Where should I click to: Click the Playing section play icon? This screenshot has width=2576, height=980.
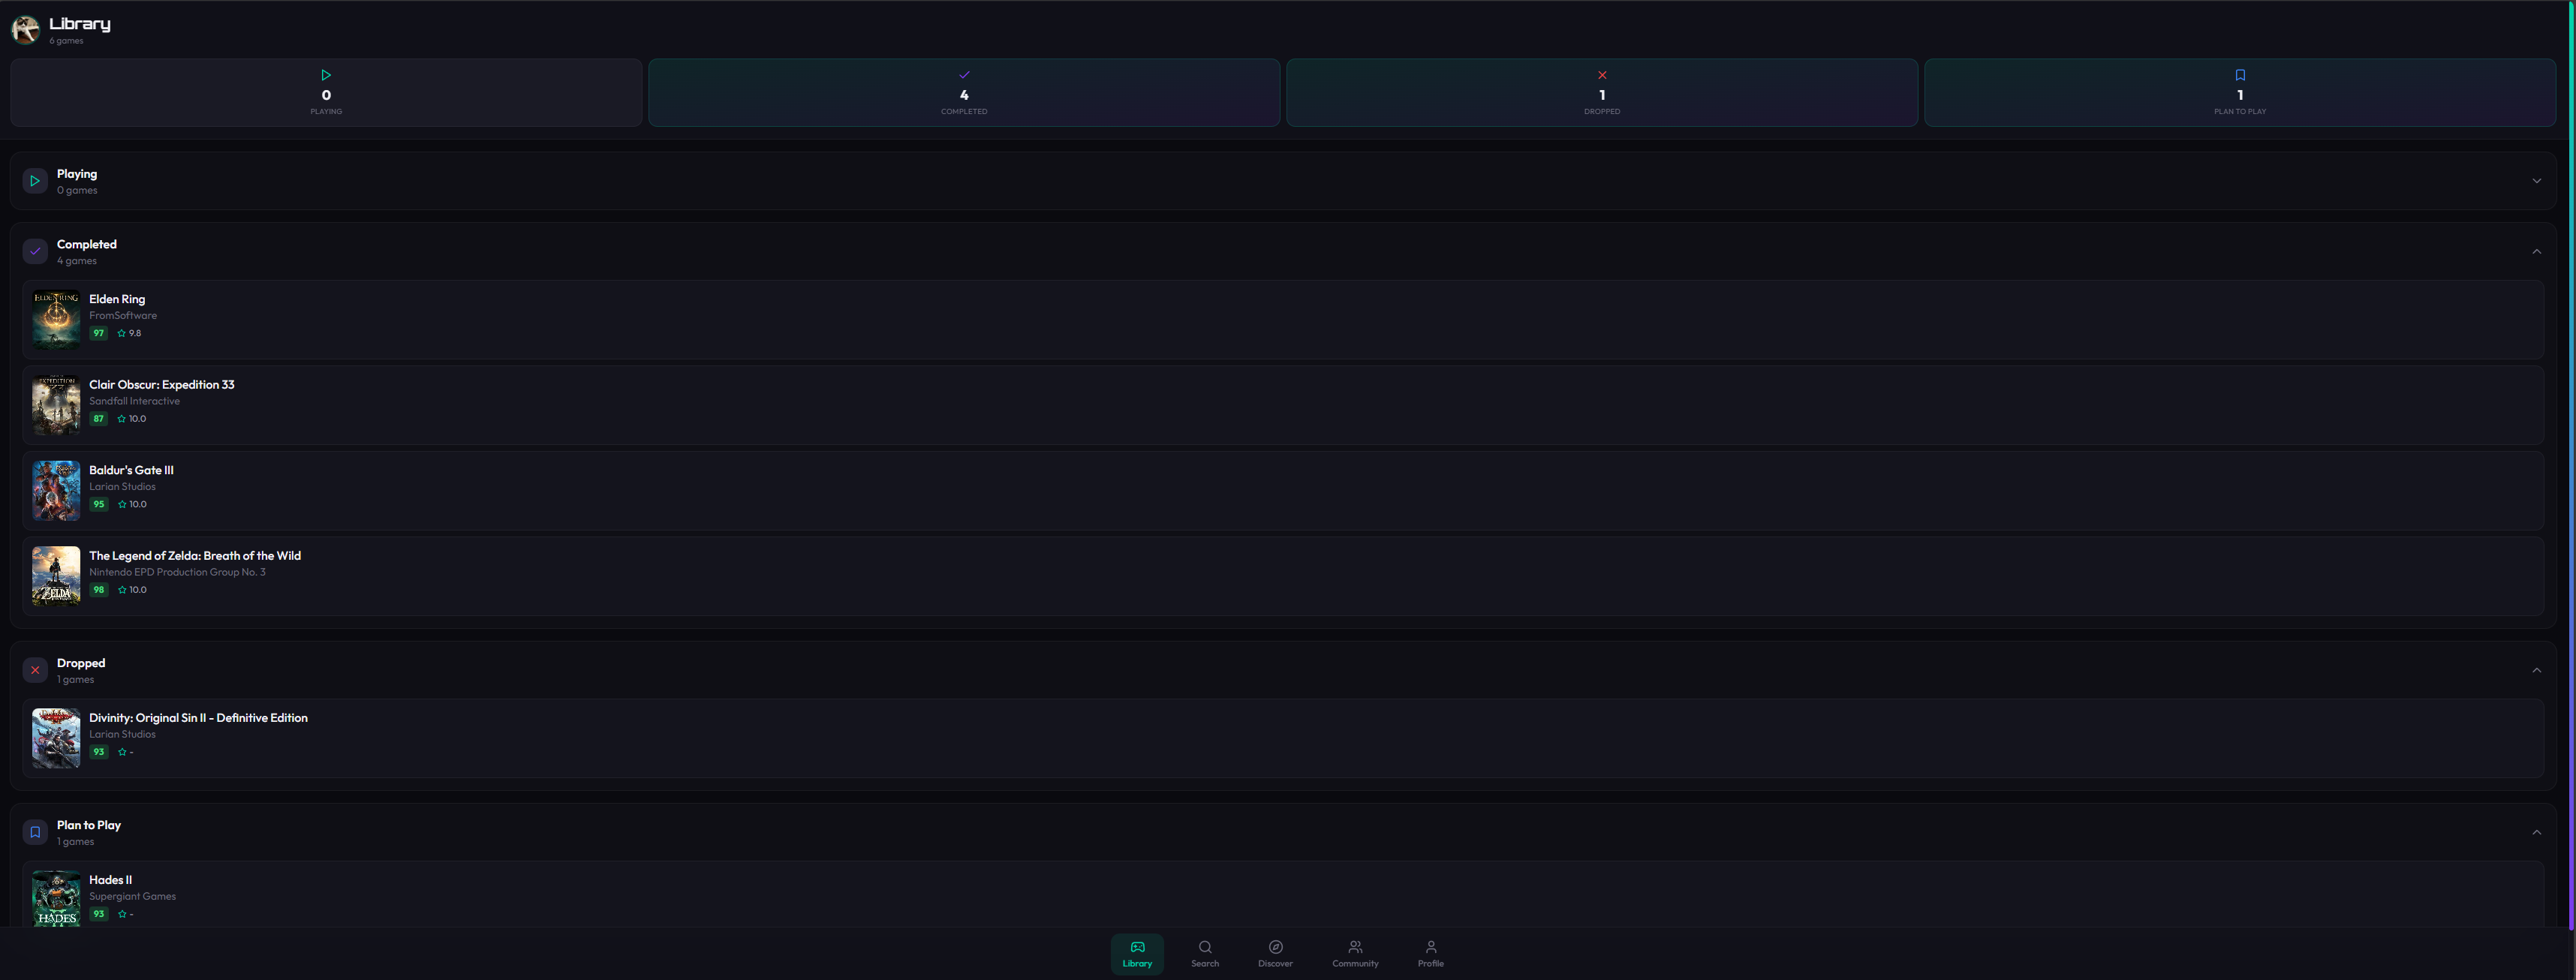coord(35,181)
